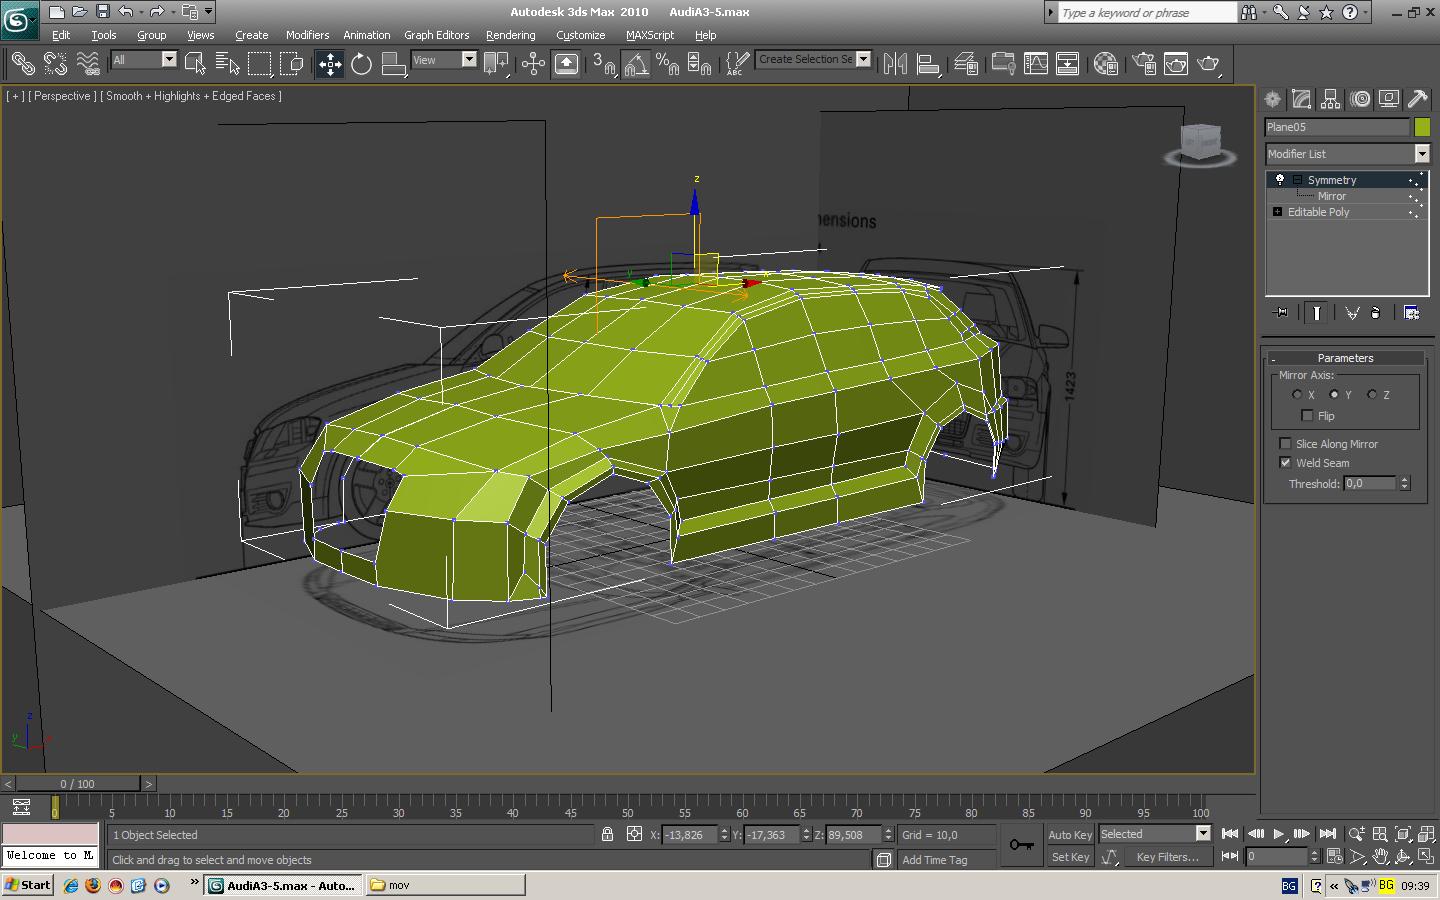Click the Play Animation button
Image resolution: width=1440 pixels, height=900 pixels.
1279,834
